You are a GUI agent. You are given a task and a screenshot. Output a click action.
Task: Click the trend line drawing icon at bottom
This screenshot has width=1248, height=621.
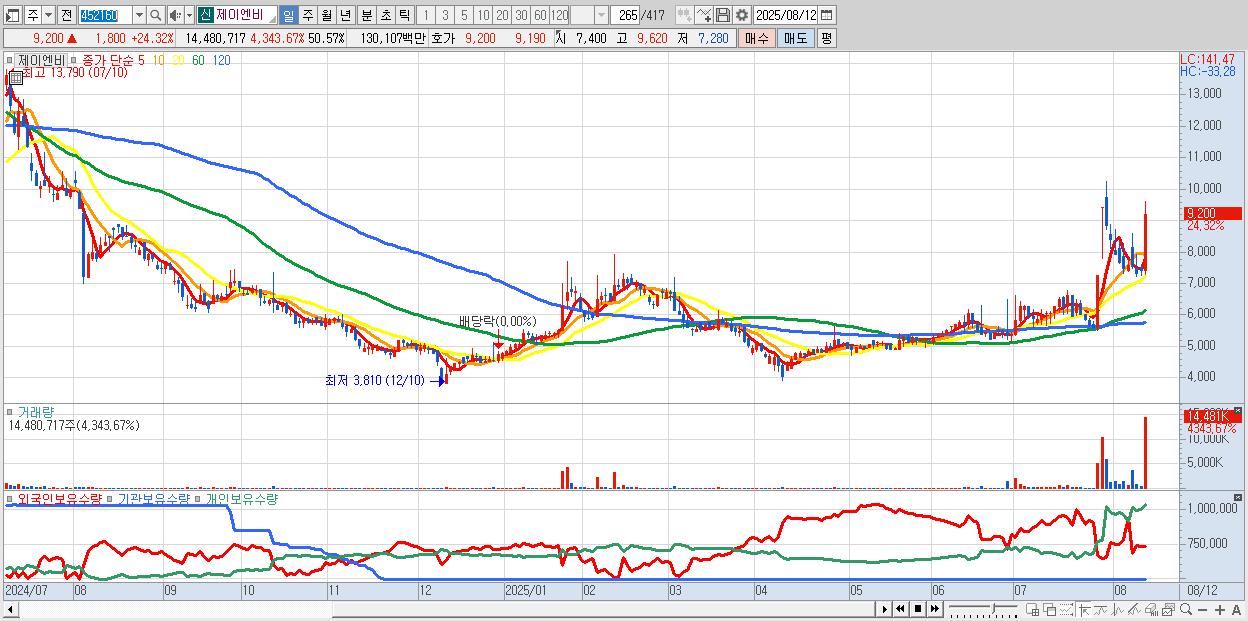point(1101,609)
